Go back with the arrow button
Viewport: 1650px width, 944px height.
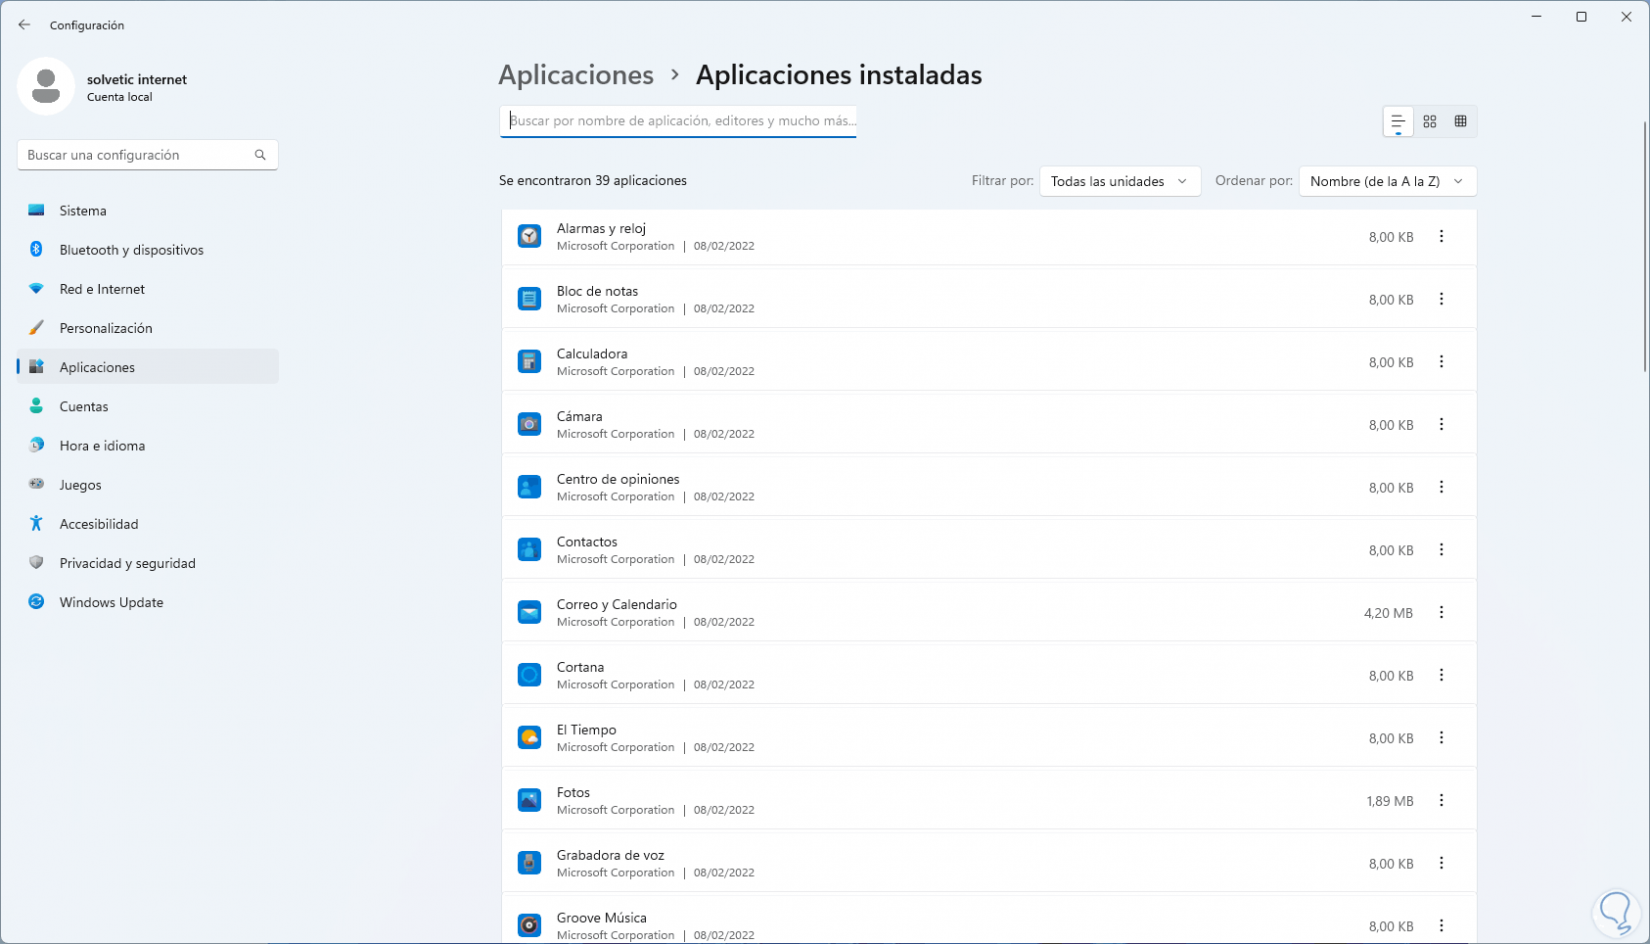(x=24, y=25)
